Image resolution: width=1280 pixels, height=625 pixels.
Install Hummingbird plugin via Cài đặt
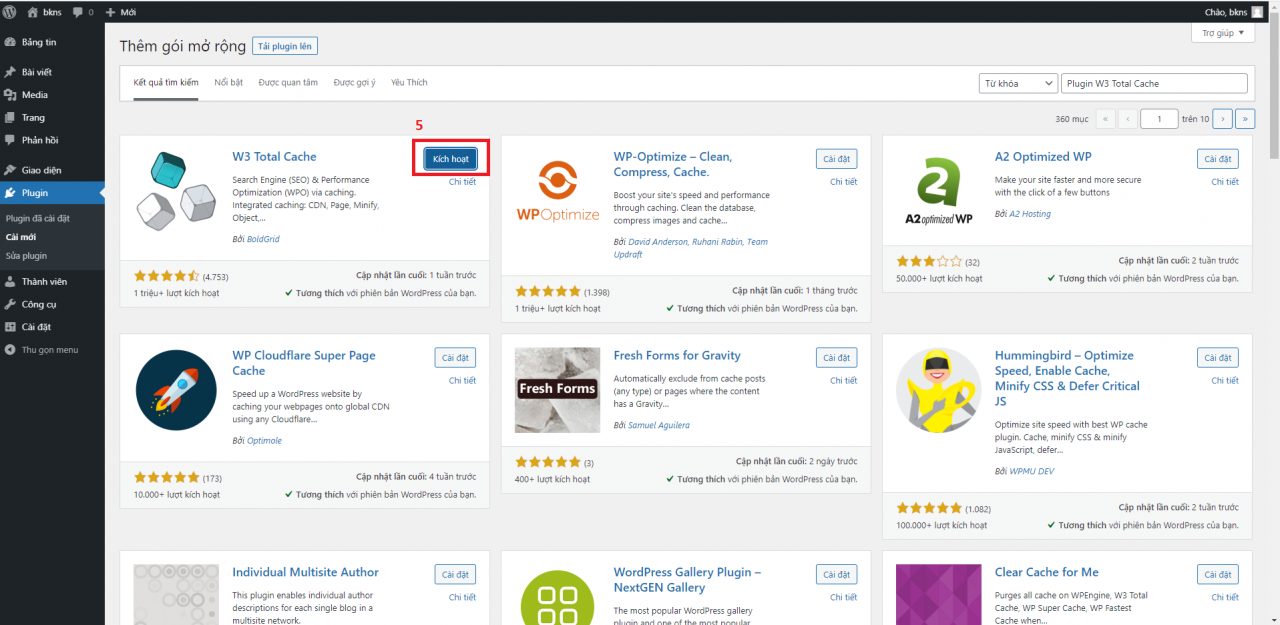[1218, 358]
